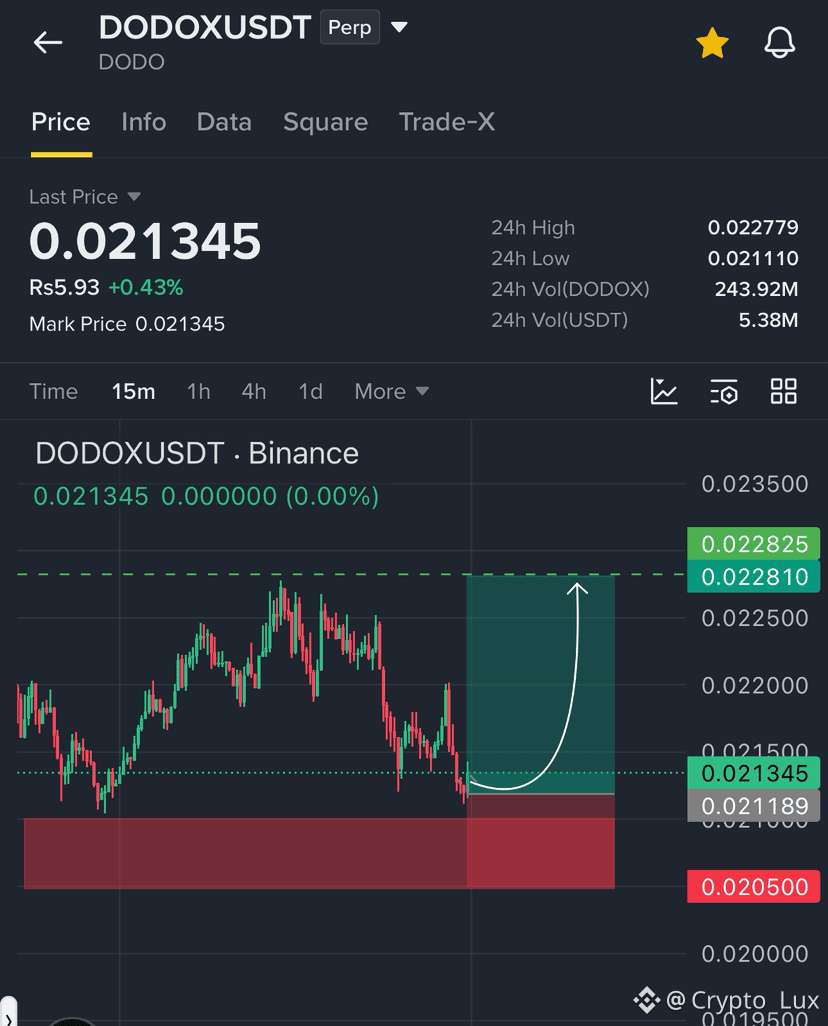Switch to the Info tab
This screenshot has height=1026, width=828.
tap(143, 122)
